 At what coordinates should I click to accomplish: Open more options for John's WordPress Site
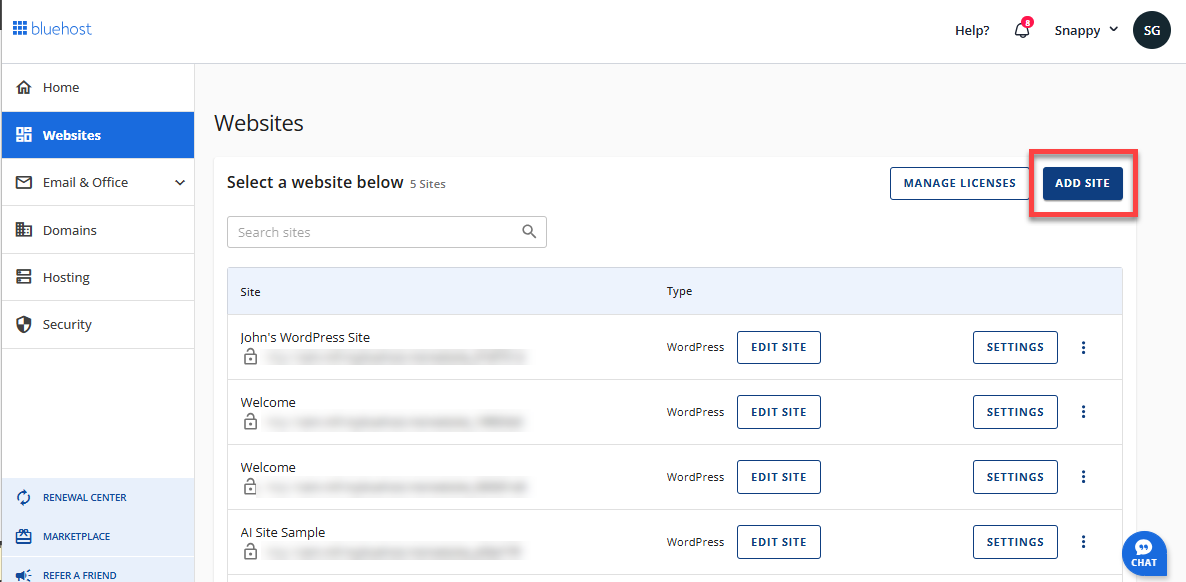click(x=1083, y=347)
